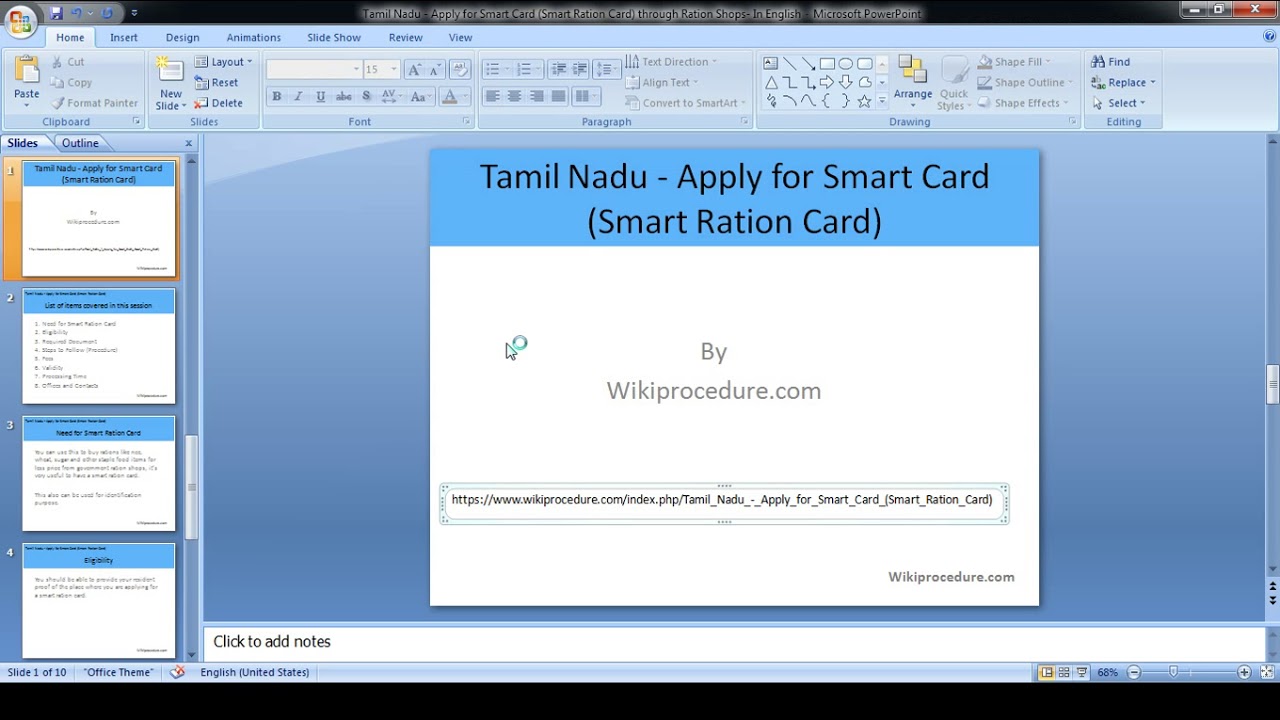Open the font size dropdown
The width and height of the screenshot is (1280, 720).
(x=393, y=69)
